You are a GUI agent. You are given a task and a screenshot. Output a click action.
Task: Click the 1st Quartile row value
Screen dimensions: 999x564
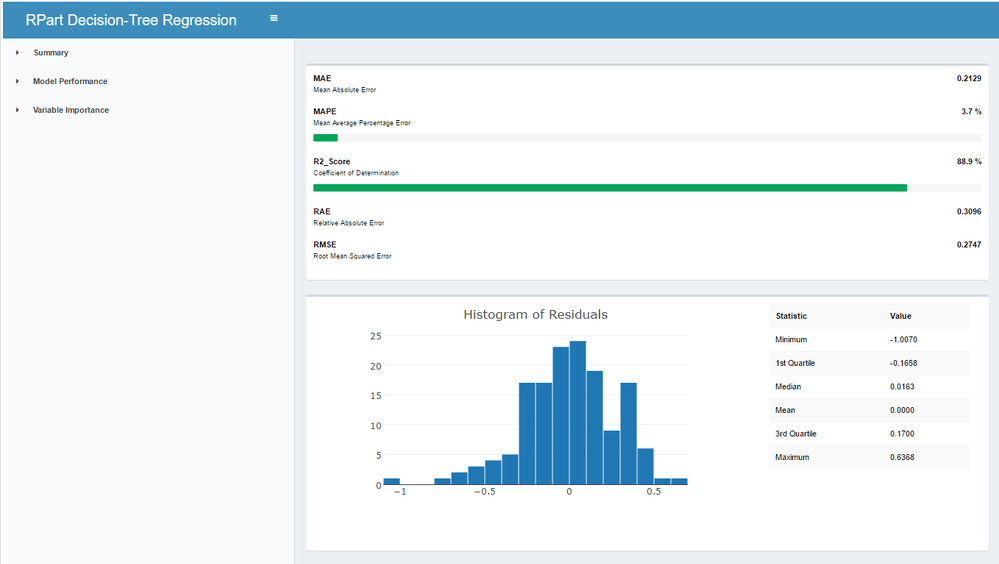pos(903,363)
